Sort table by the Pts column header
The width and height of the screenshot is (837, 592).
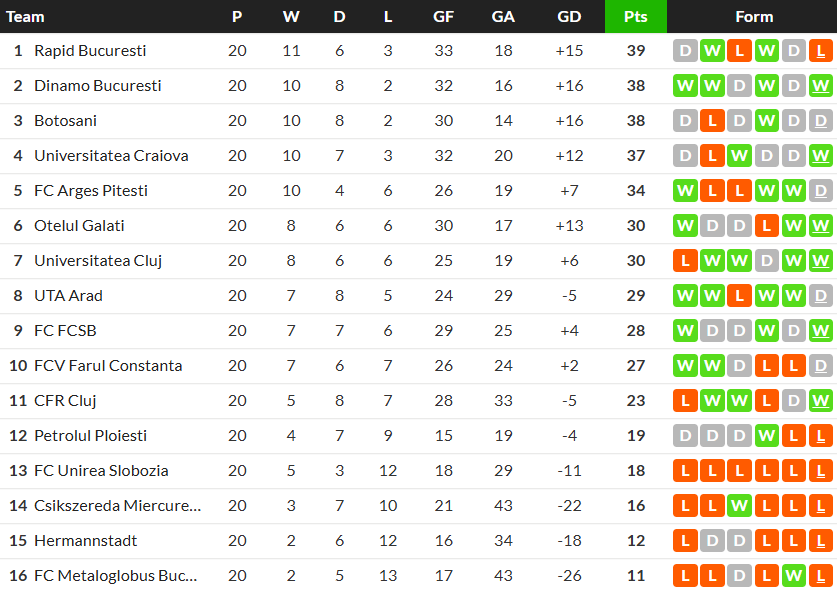pyautogui.click(x=636, y=16)
